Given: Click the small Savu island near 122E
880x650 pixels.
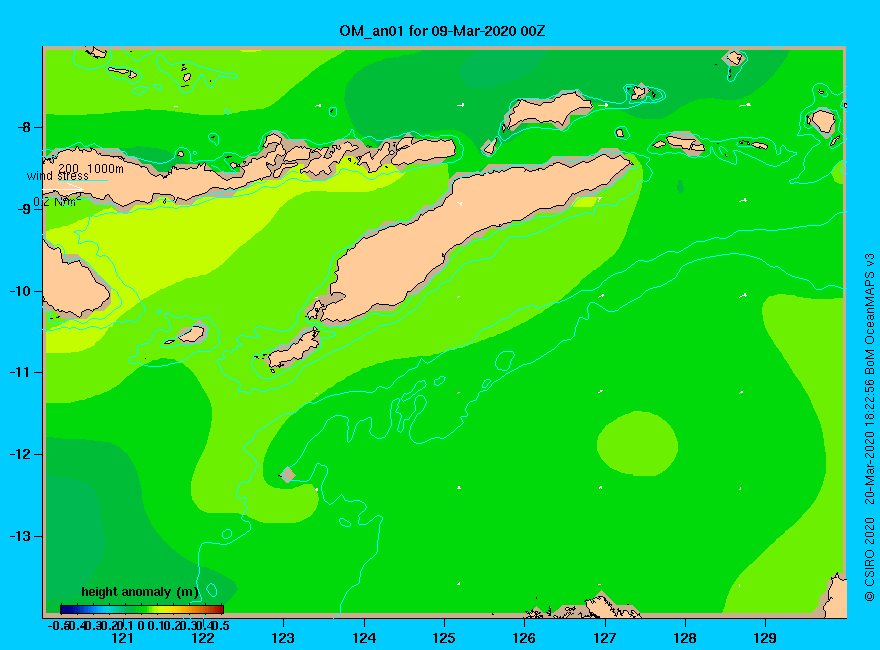Looking at the screenshot, I should click(191, 335).
